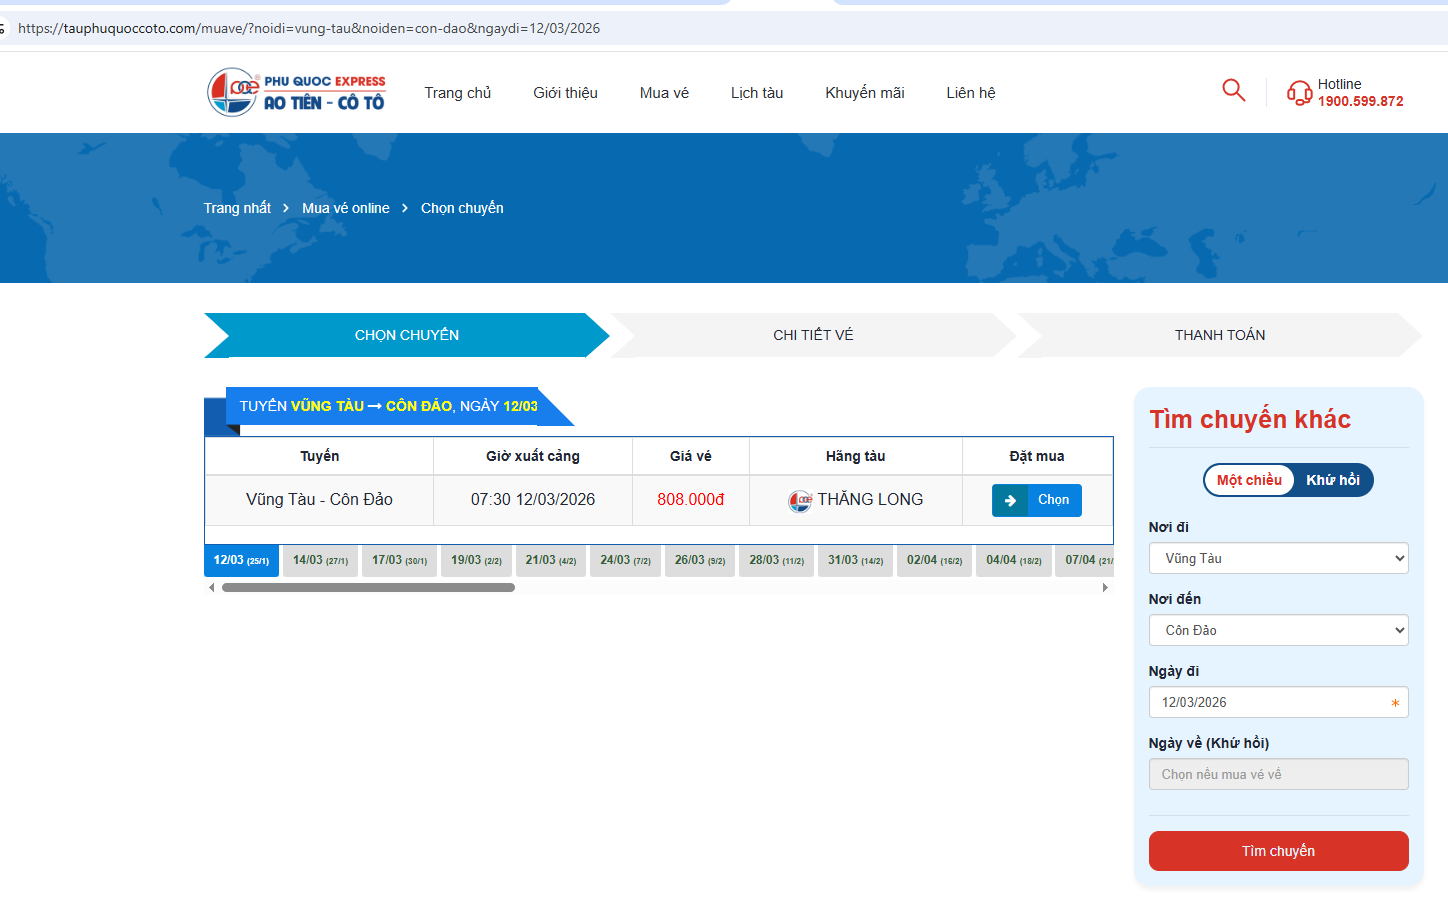Select the 14/03 date tab
1448x908 pixels.
pos(320,561)
